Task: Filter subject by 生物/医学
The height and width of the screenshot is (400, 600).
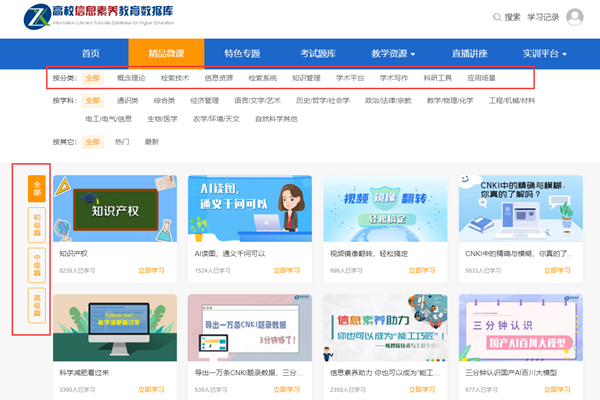Action: (x=163, y=119)
